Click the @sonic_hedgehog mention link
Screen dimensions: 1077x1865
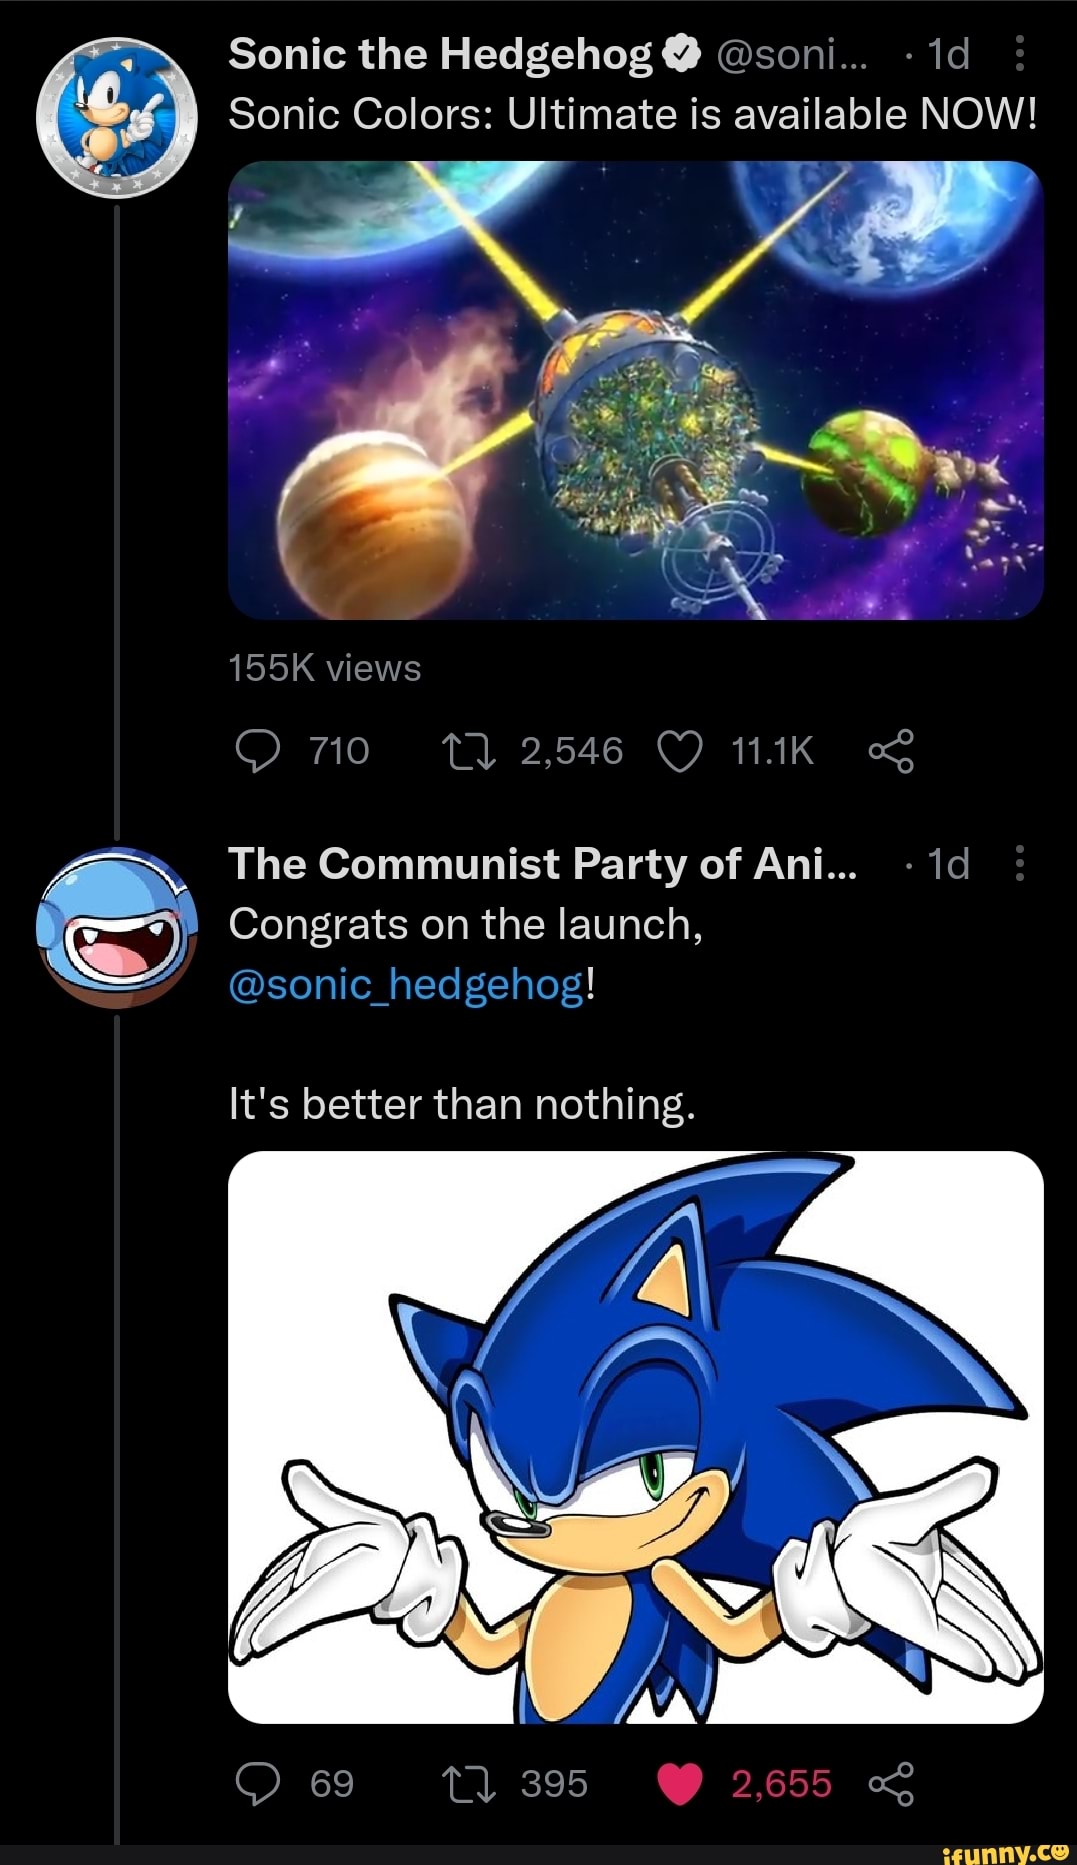(406, 985)
